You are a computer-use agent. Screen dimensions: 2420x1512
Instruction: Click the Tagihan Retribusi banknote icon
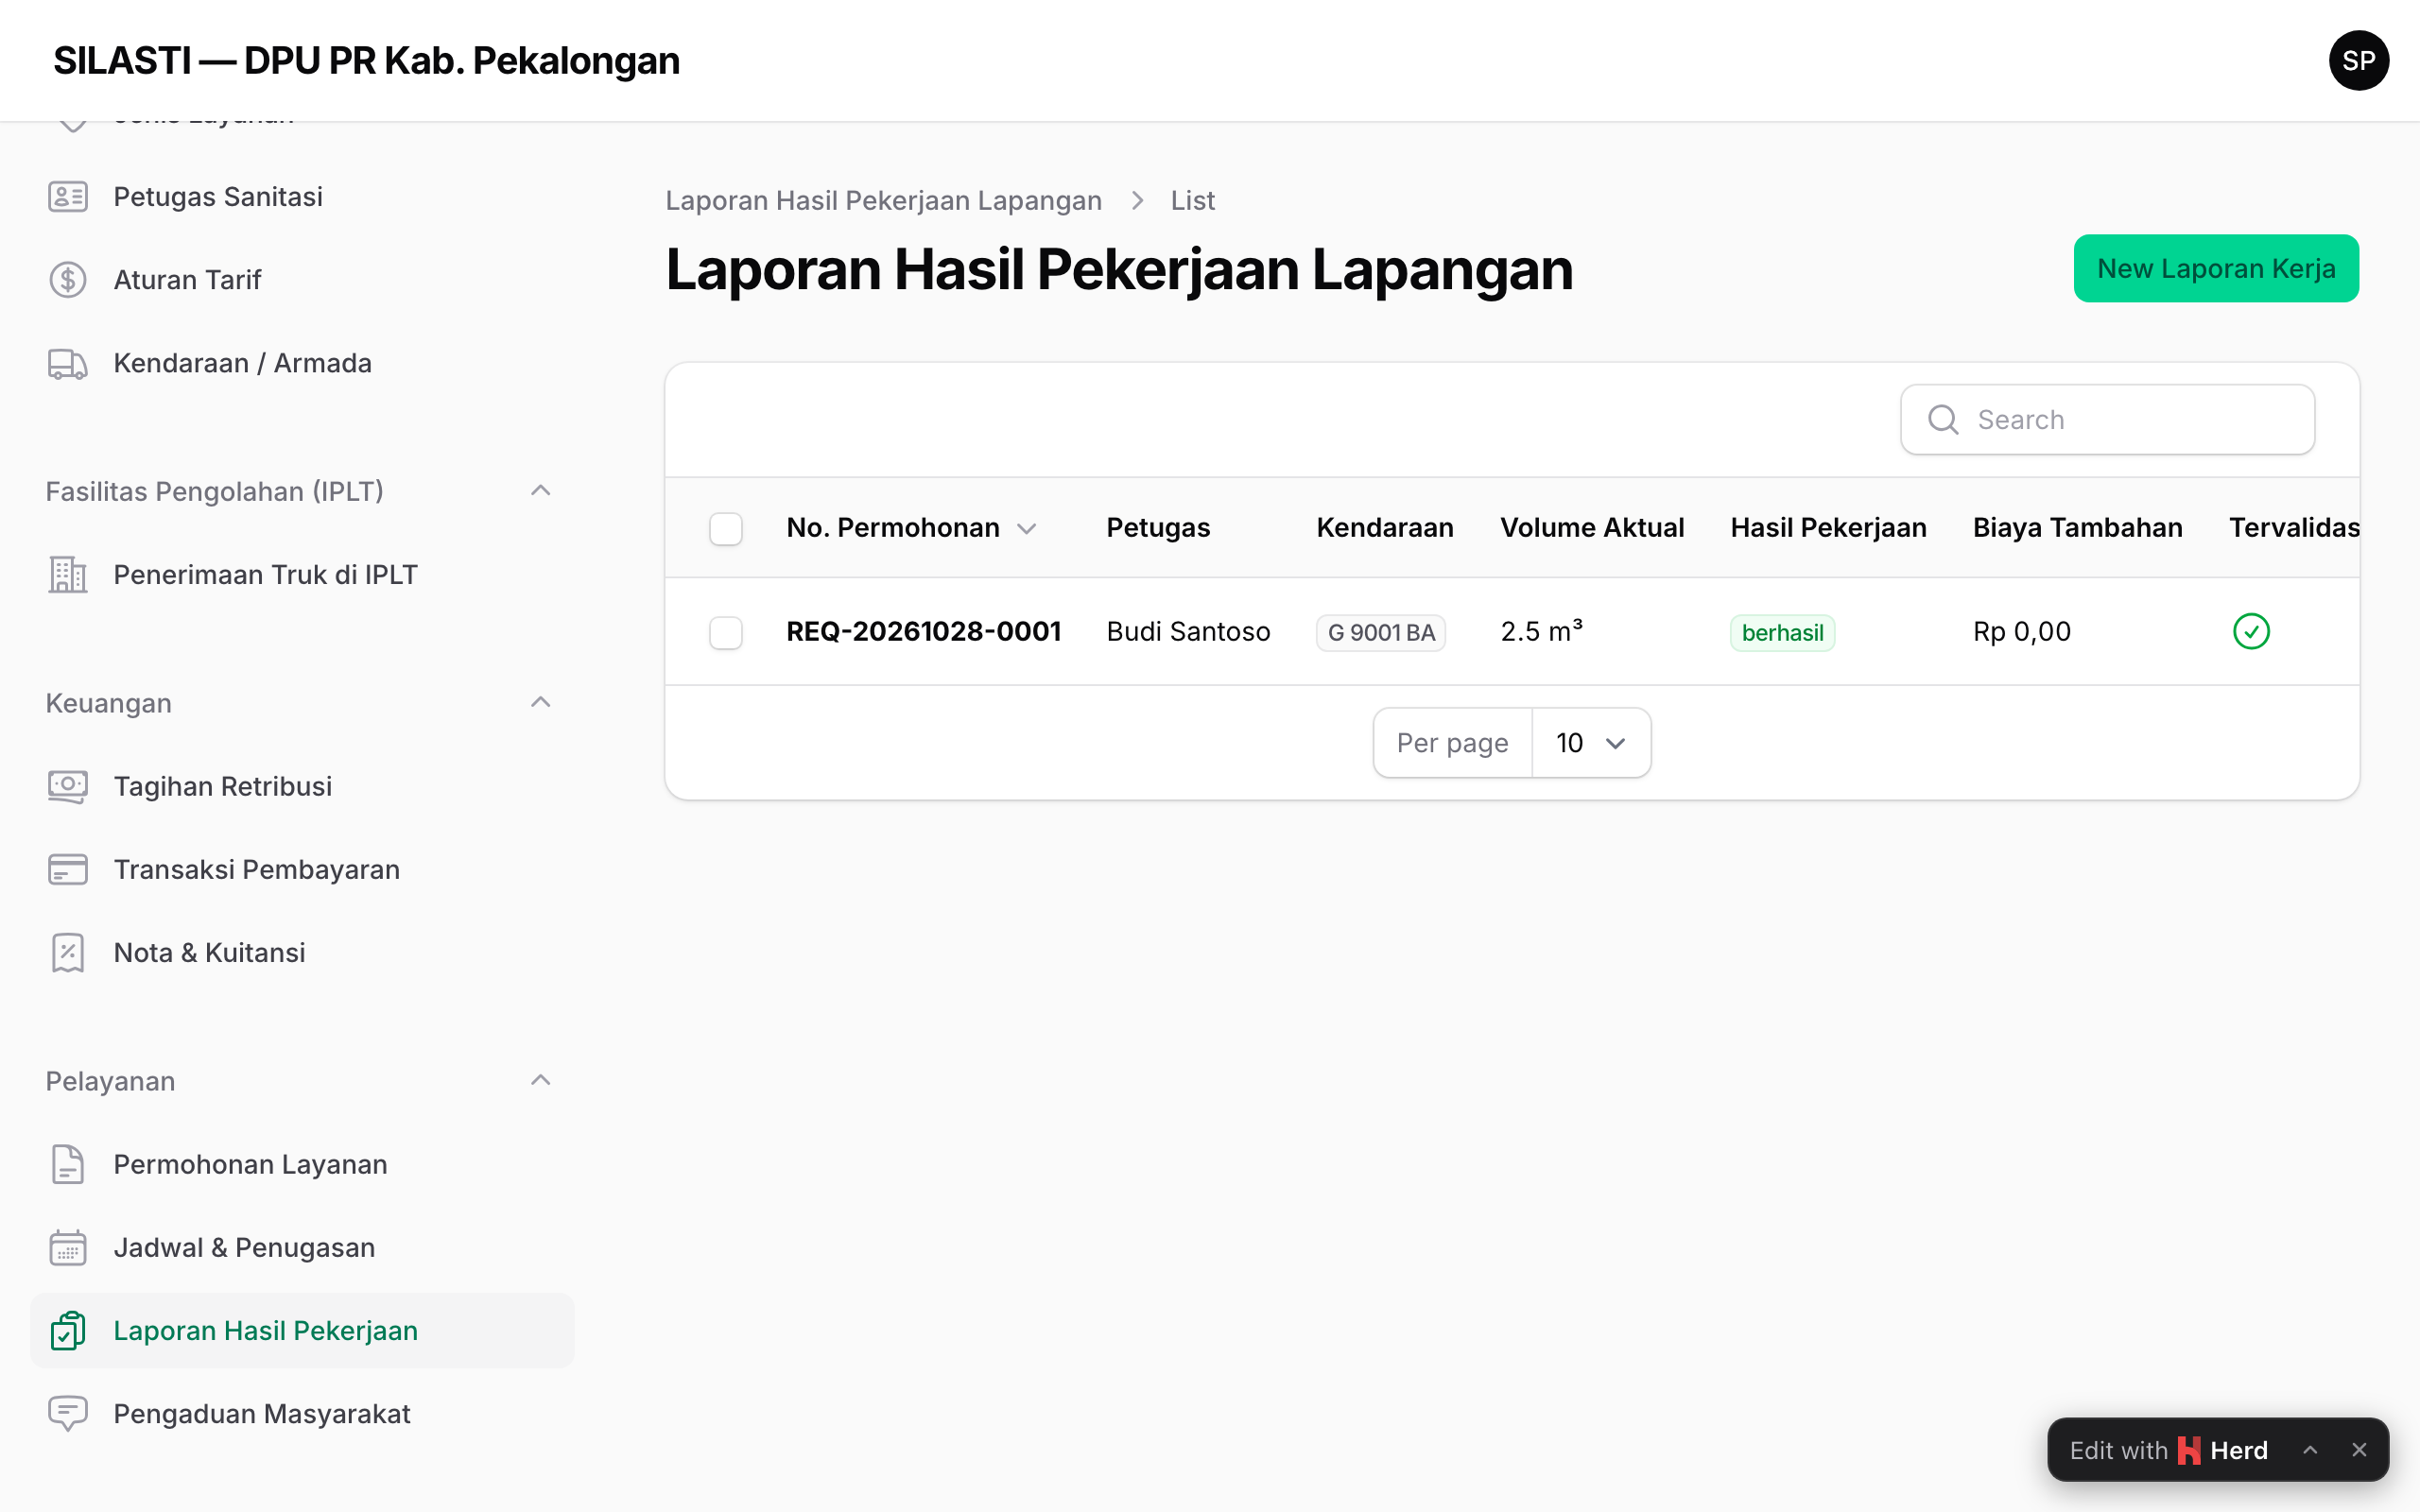point(68,786)
